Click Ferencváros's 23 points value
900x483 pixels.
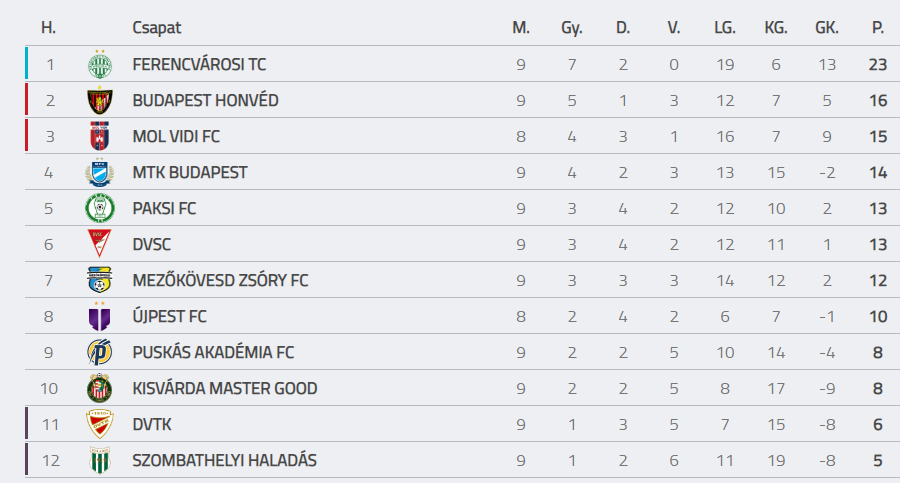coord(878,64)
